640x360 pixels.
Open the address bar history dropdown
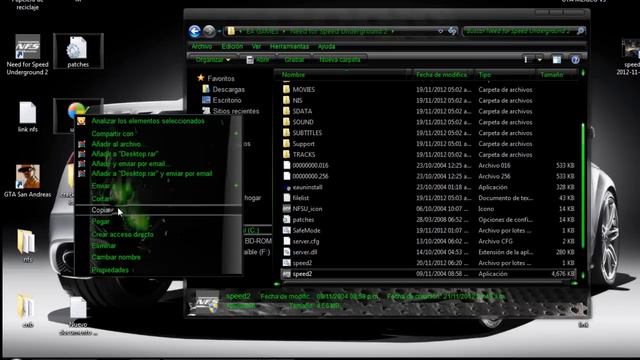(440, 31)
